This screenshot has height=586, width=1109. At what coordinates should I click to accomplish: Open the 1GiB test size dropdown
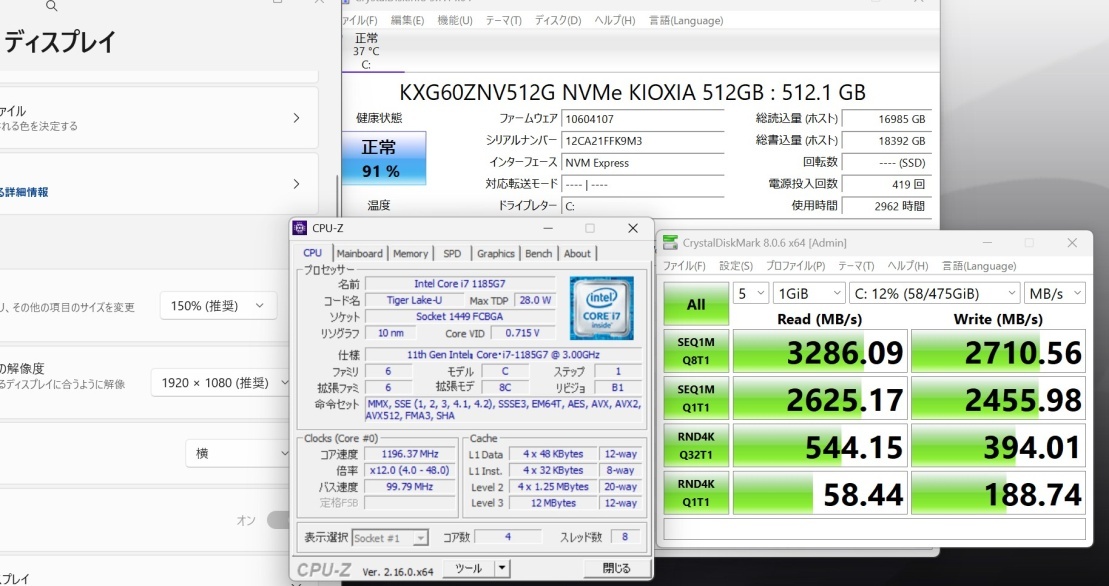coord(809,293)
